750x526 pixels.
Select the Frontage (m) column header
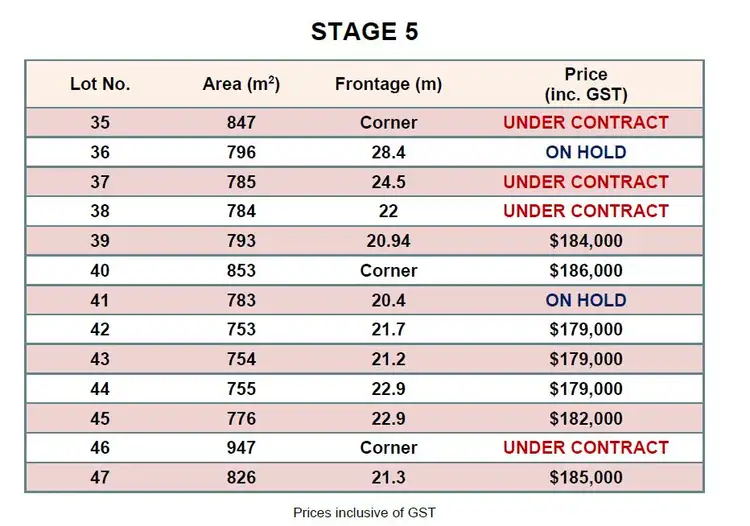point(388,84)
